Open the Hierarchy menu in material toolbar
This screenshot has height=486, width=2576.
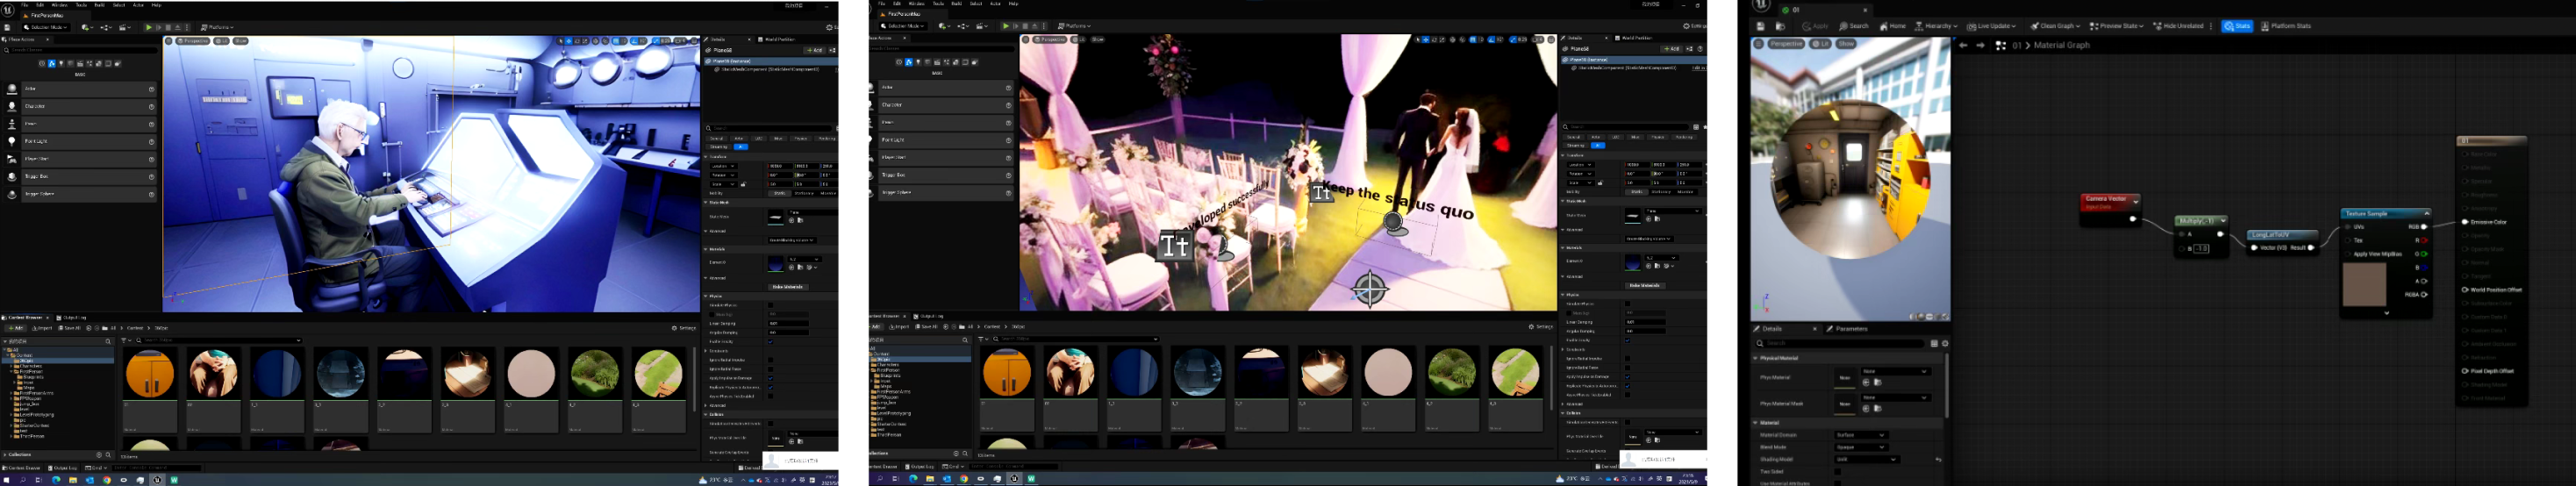point(1936,26)
